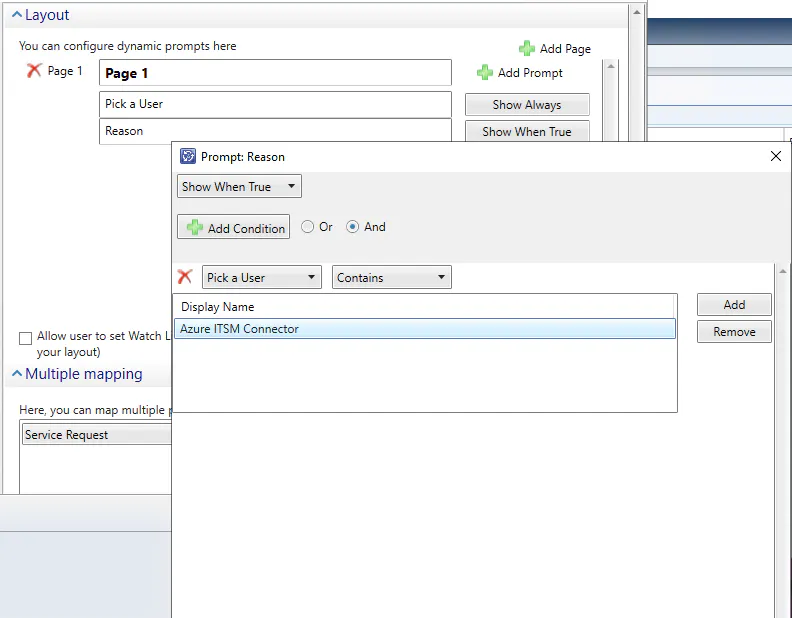Click the Page 1 title field
The width and height of the screenshot is (792, 618).
275,73
